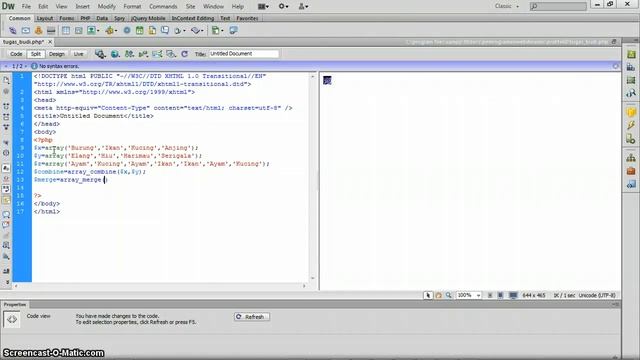Click the Tag Chooser icon
Screen dimensions: 640x360
(x=233, y=31)
